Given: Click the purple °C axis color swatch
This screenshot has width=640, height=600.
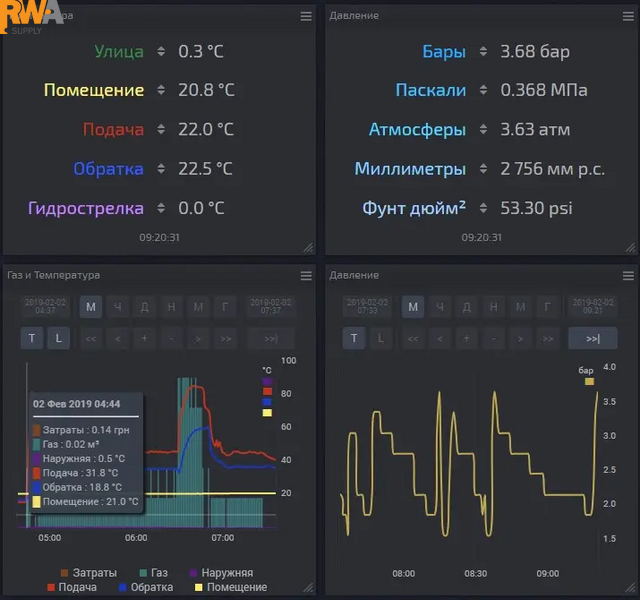Looking at the screenshot, I should tap(267, 382).
